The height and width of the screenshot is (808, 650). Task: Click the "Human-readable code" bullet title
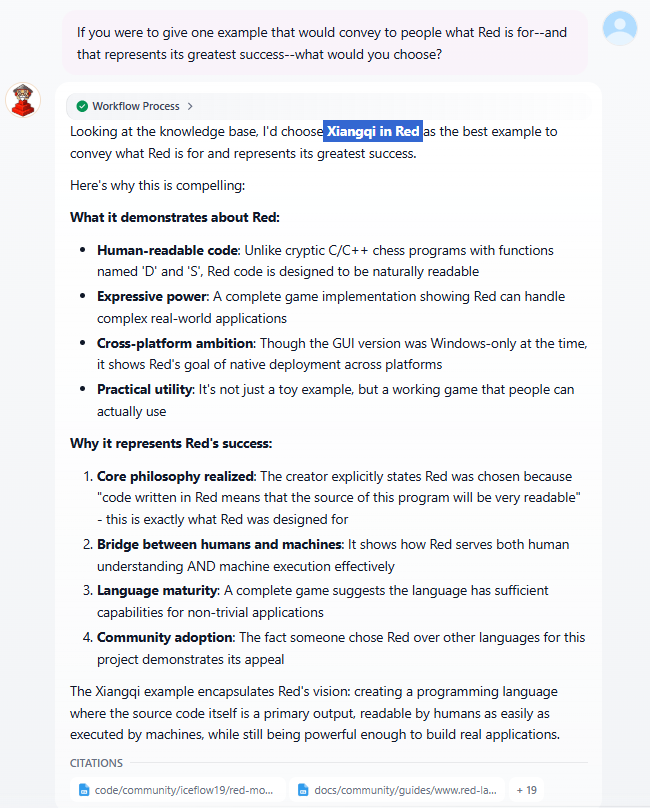pyautogui.click(x=168, y=250)
